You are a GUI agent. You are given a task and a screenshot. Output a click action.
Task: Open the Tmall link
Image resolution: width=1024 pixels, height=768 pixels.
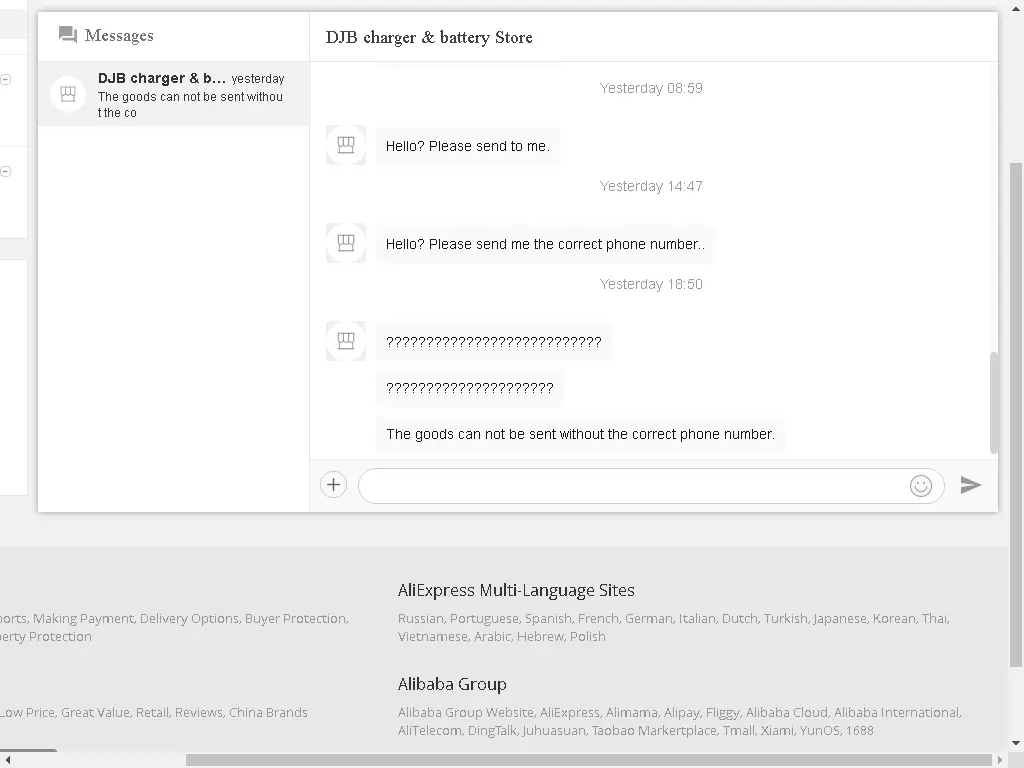coord(738,731)
